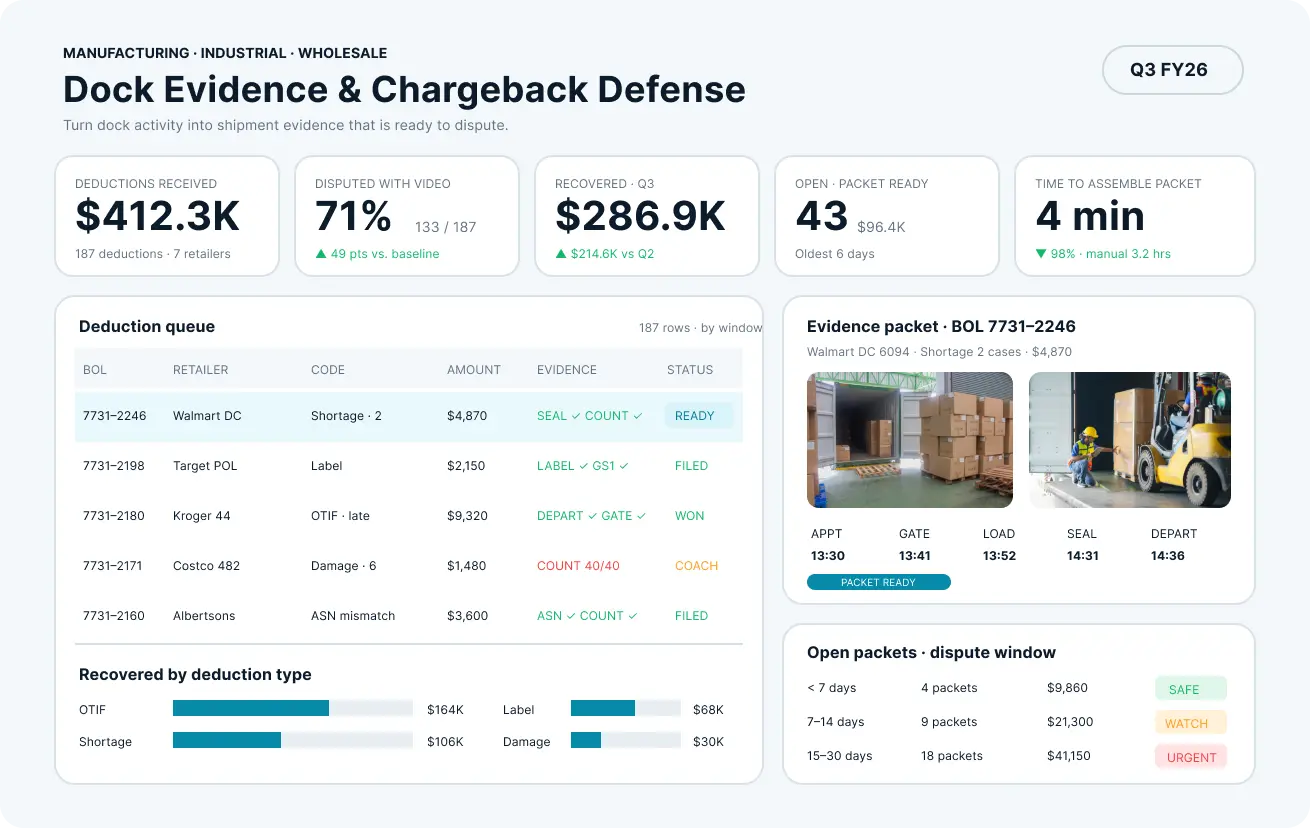The image size is (1310, 828).
Task: Click the red COUNT 40/40 evidence text
Action: click(x=578, y=566)
